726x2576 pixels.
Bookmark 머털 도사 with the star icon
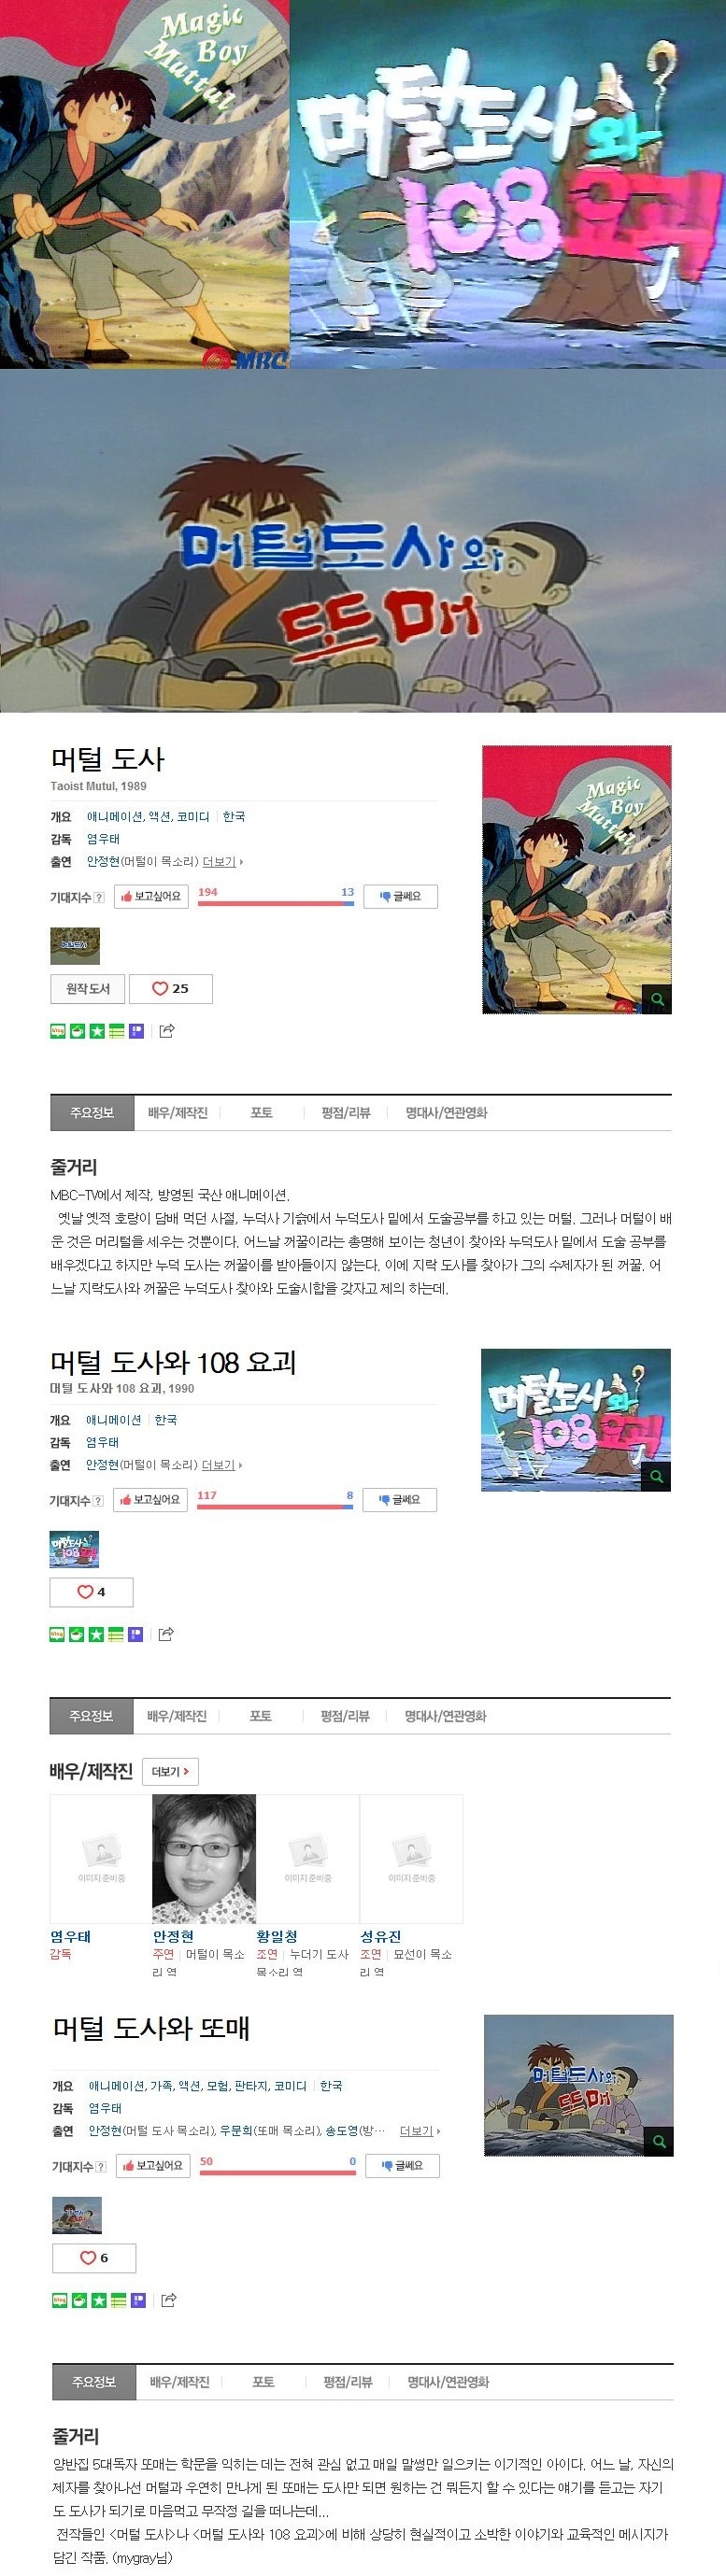[97, 1031]
